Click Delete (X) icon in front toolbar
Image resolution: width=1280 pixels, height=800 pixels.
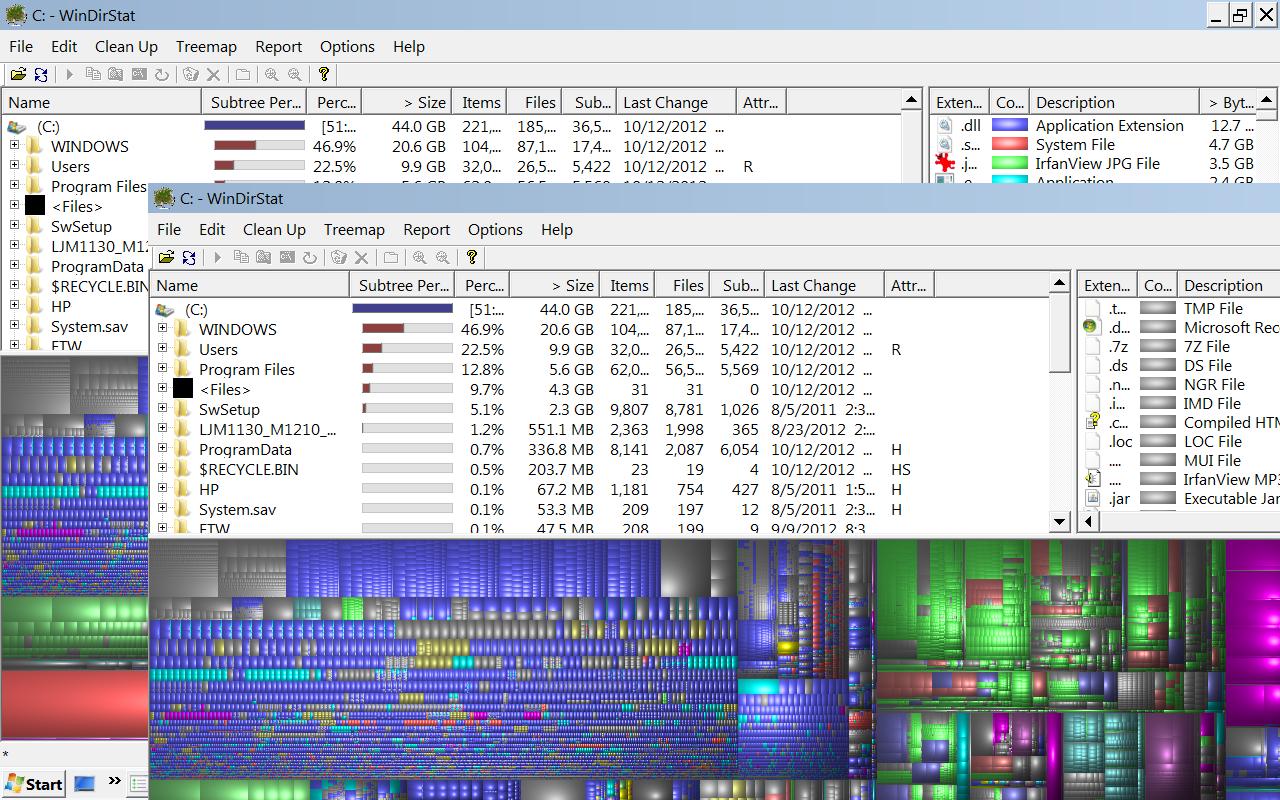tap(362, 257)
